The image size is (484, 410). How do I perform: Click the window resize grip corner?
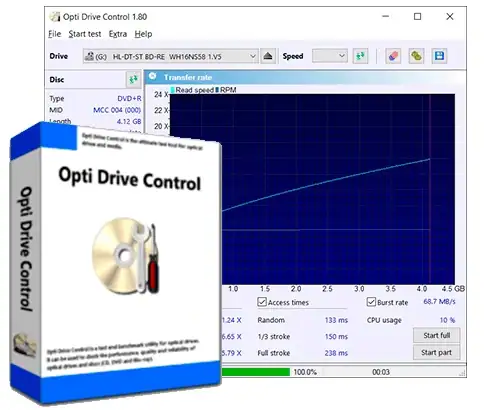[x=462, y=373]
